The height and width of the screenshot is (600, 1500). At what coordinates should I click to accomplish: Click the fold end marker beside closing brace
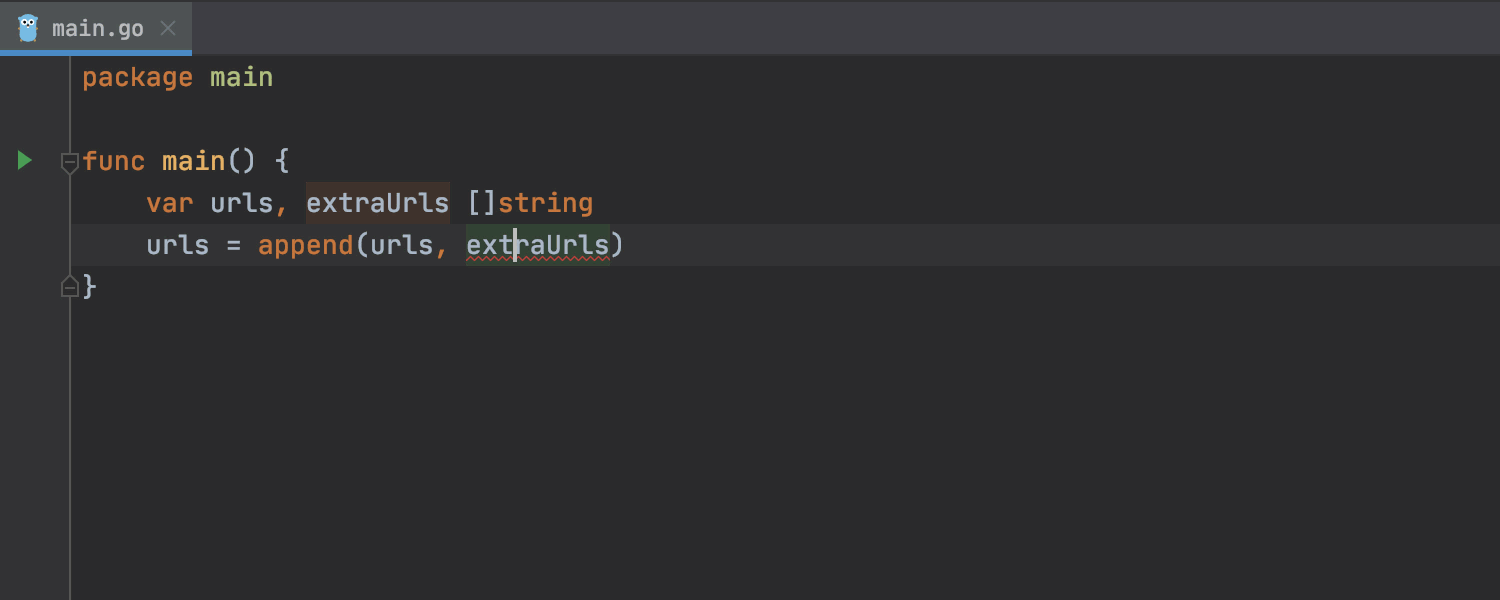tap(69, 287)
